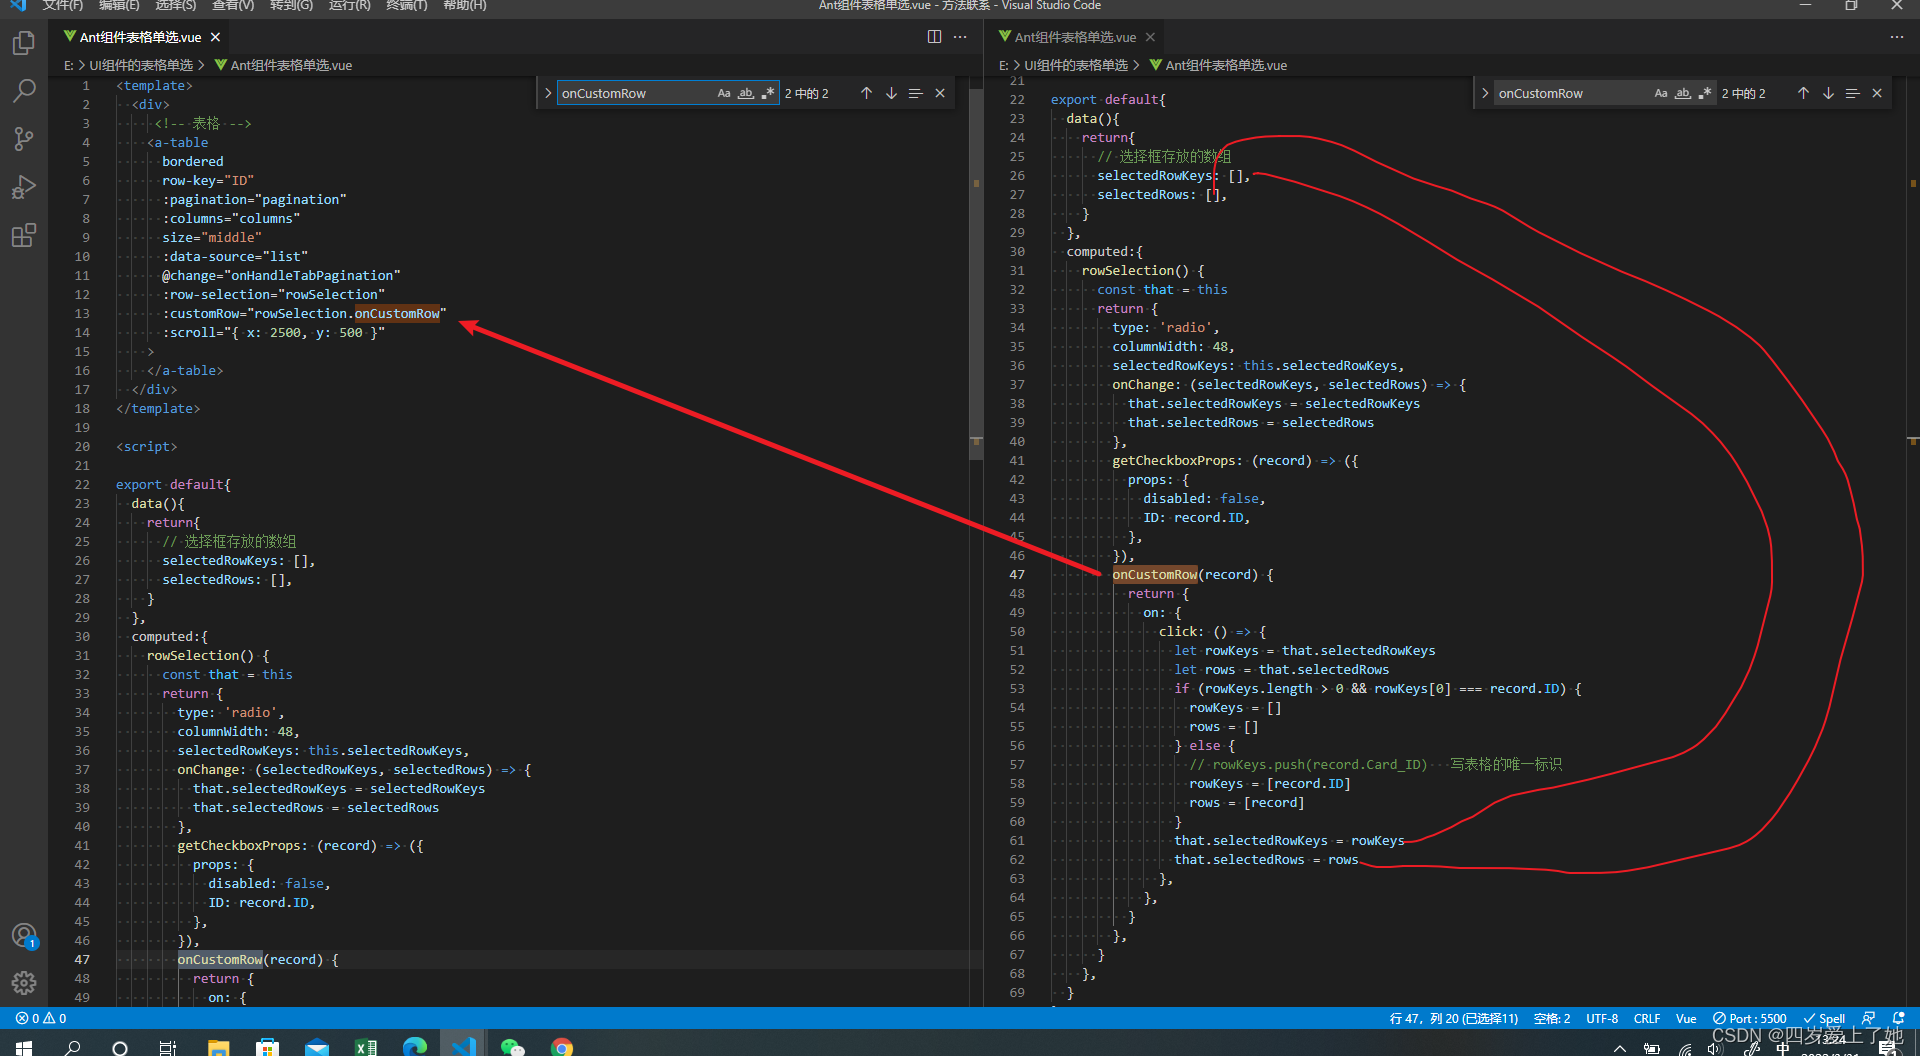1920x1056 pixels.
Task: Open the Source Control view
Action: [24, 139]
